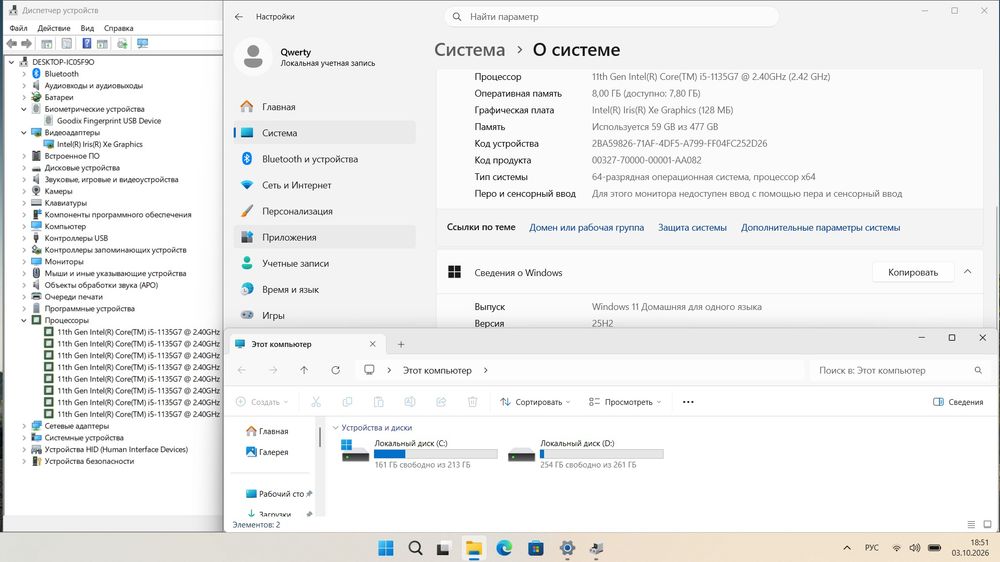The image size is (1000, 562).
Task: Click the РУС language indicator
Action: (x=872, y=548)
